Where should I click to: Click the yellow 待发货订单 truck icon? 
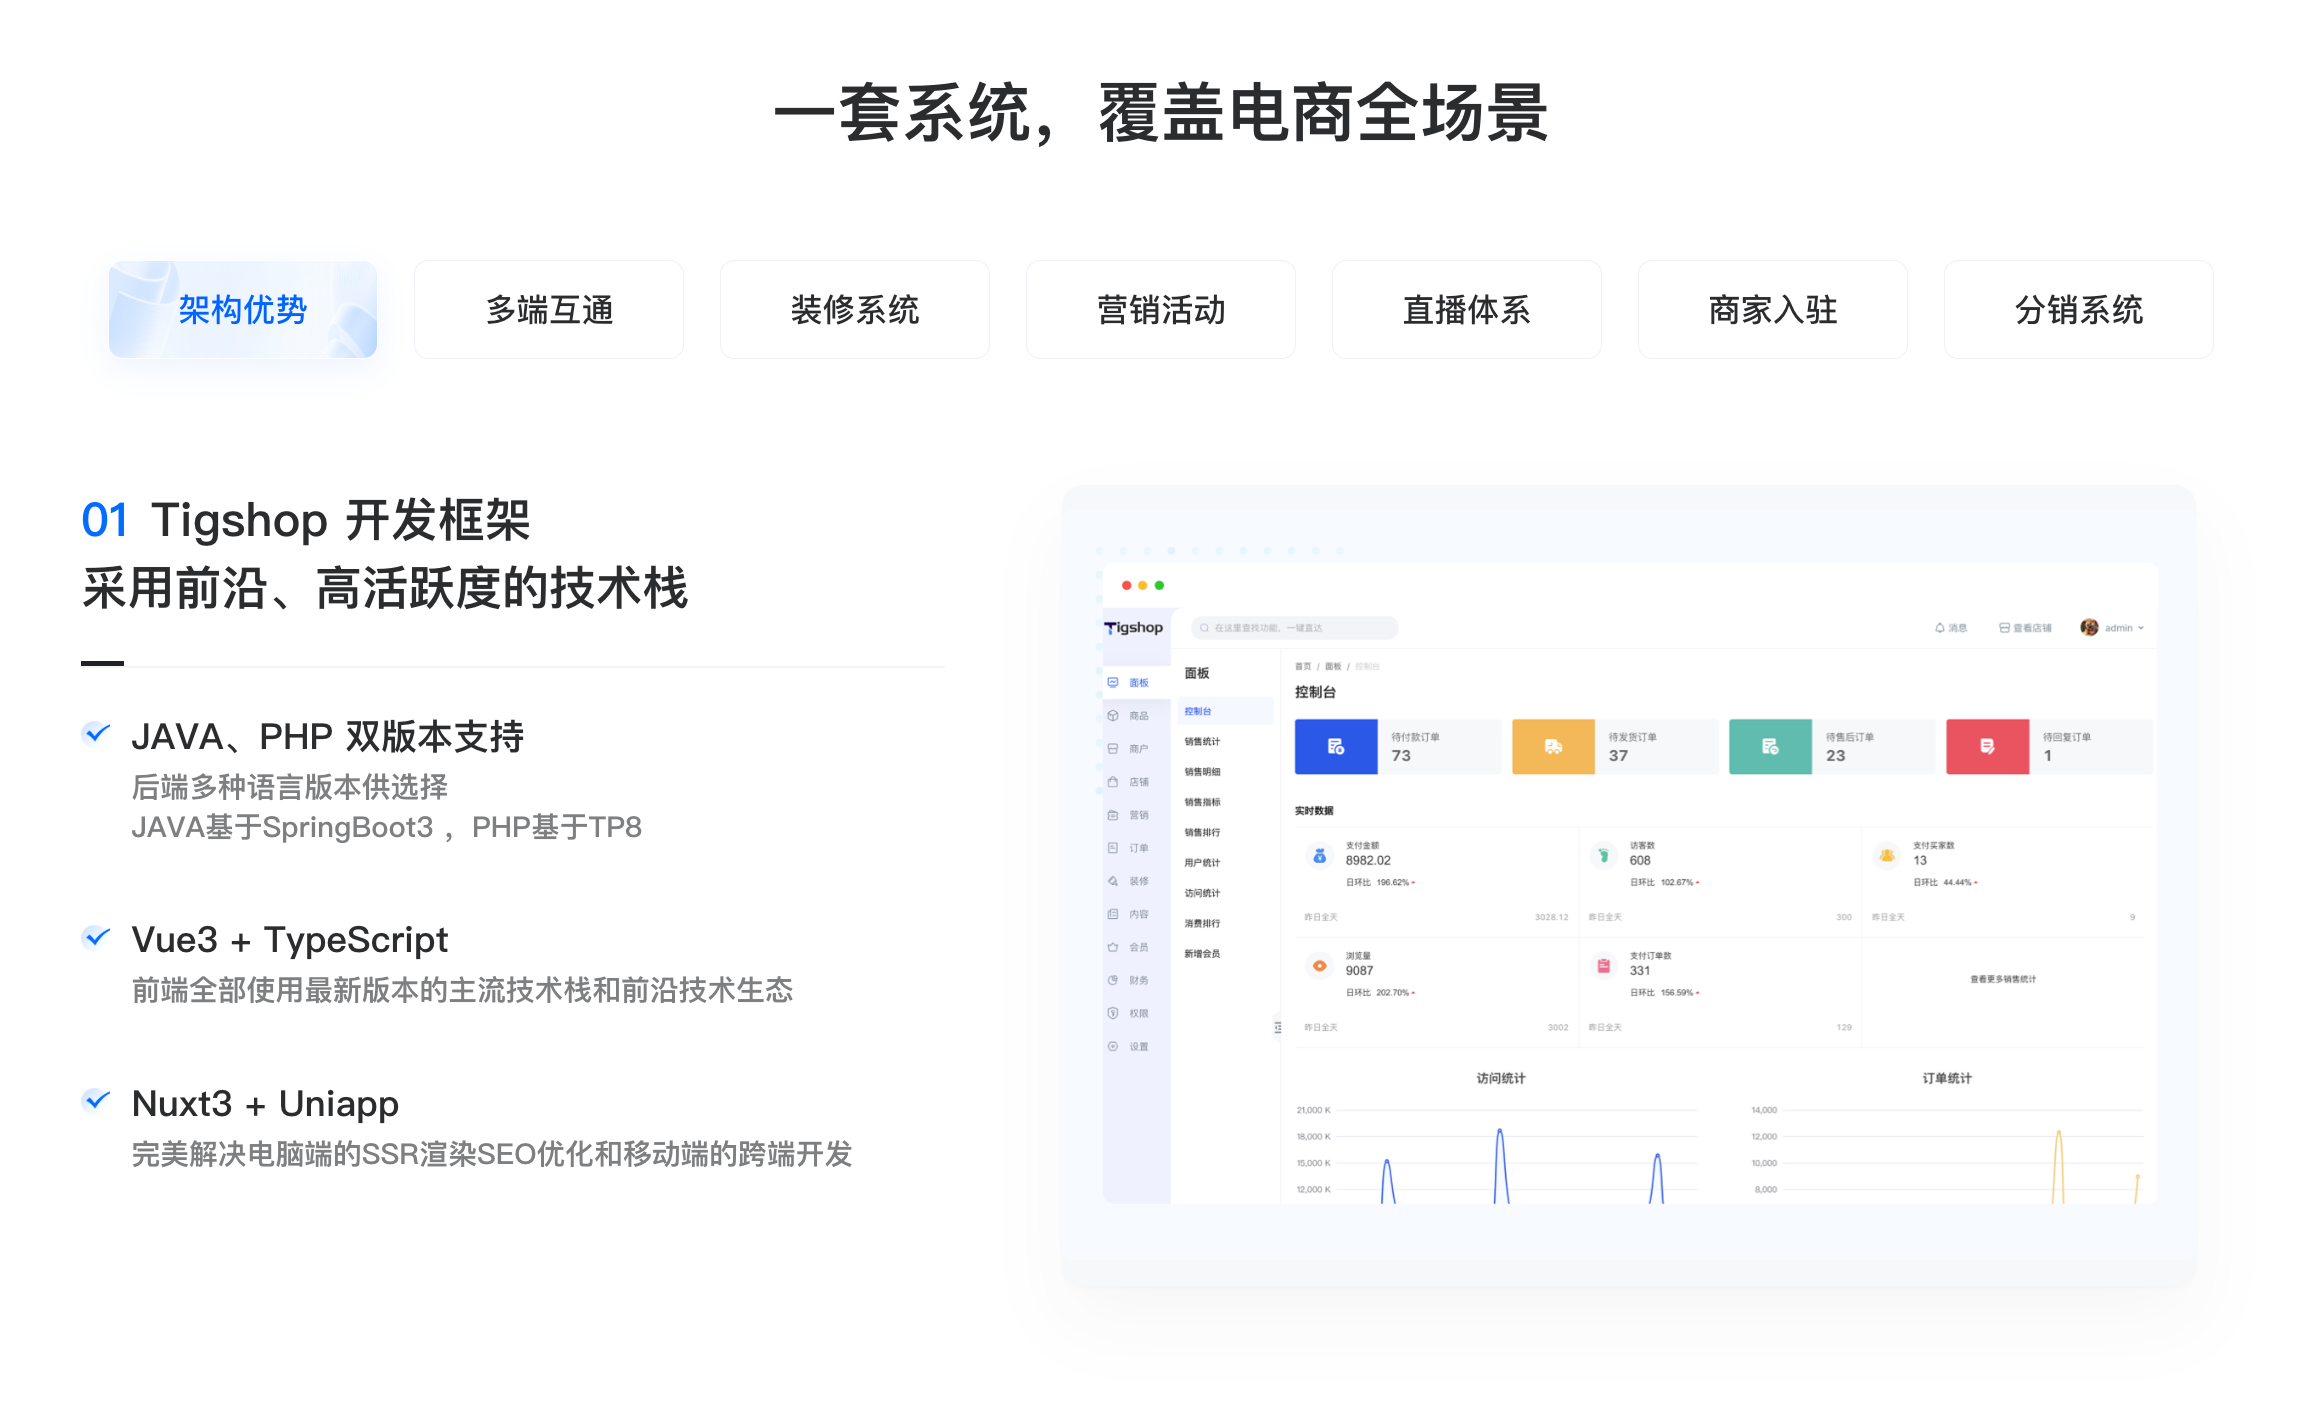click(1553, 746)
